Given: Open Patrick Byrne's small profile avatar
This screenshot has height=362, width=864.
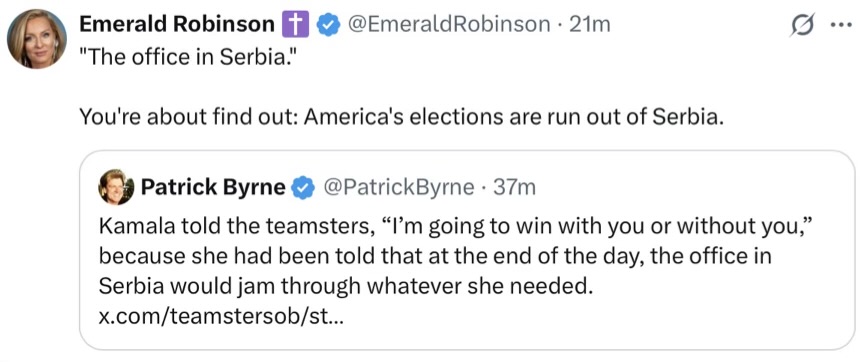Looking at the screenshot, I should (x=116, y=187).
